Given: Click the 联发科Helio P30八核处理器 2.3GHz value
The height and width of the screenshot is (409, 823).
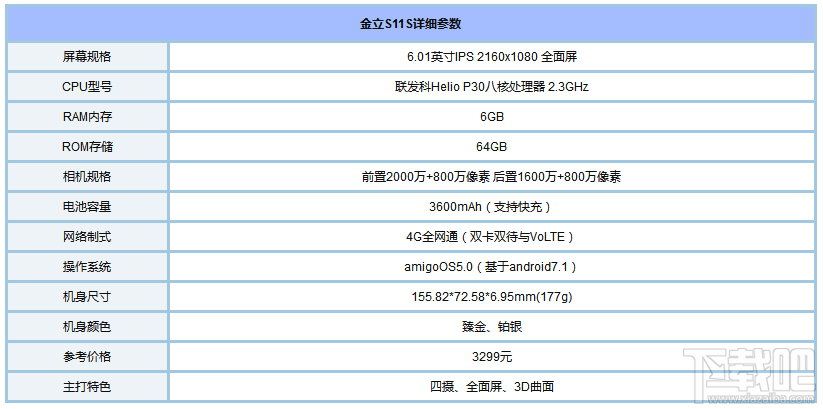Looking at the screenshot, I should coord(492,87).
